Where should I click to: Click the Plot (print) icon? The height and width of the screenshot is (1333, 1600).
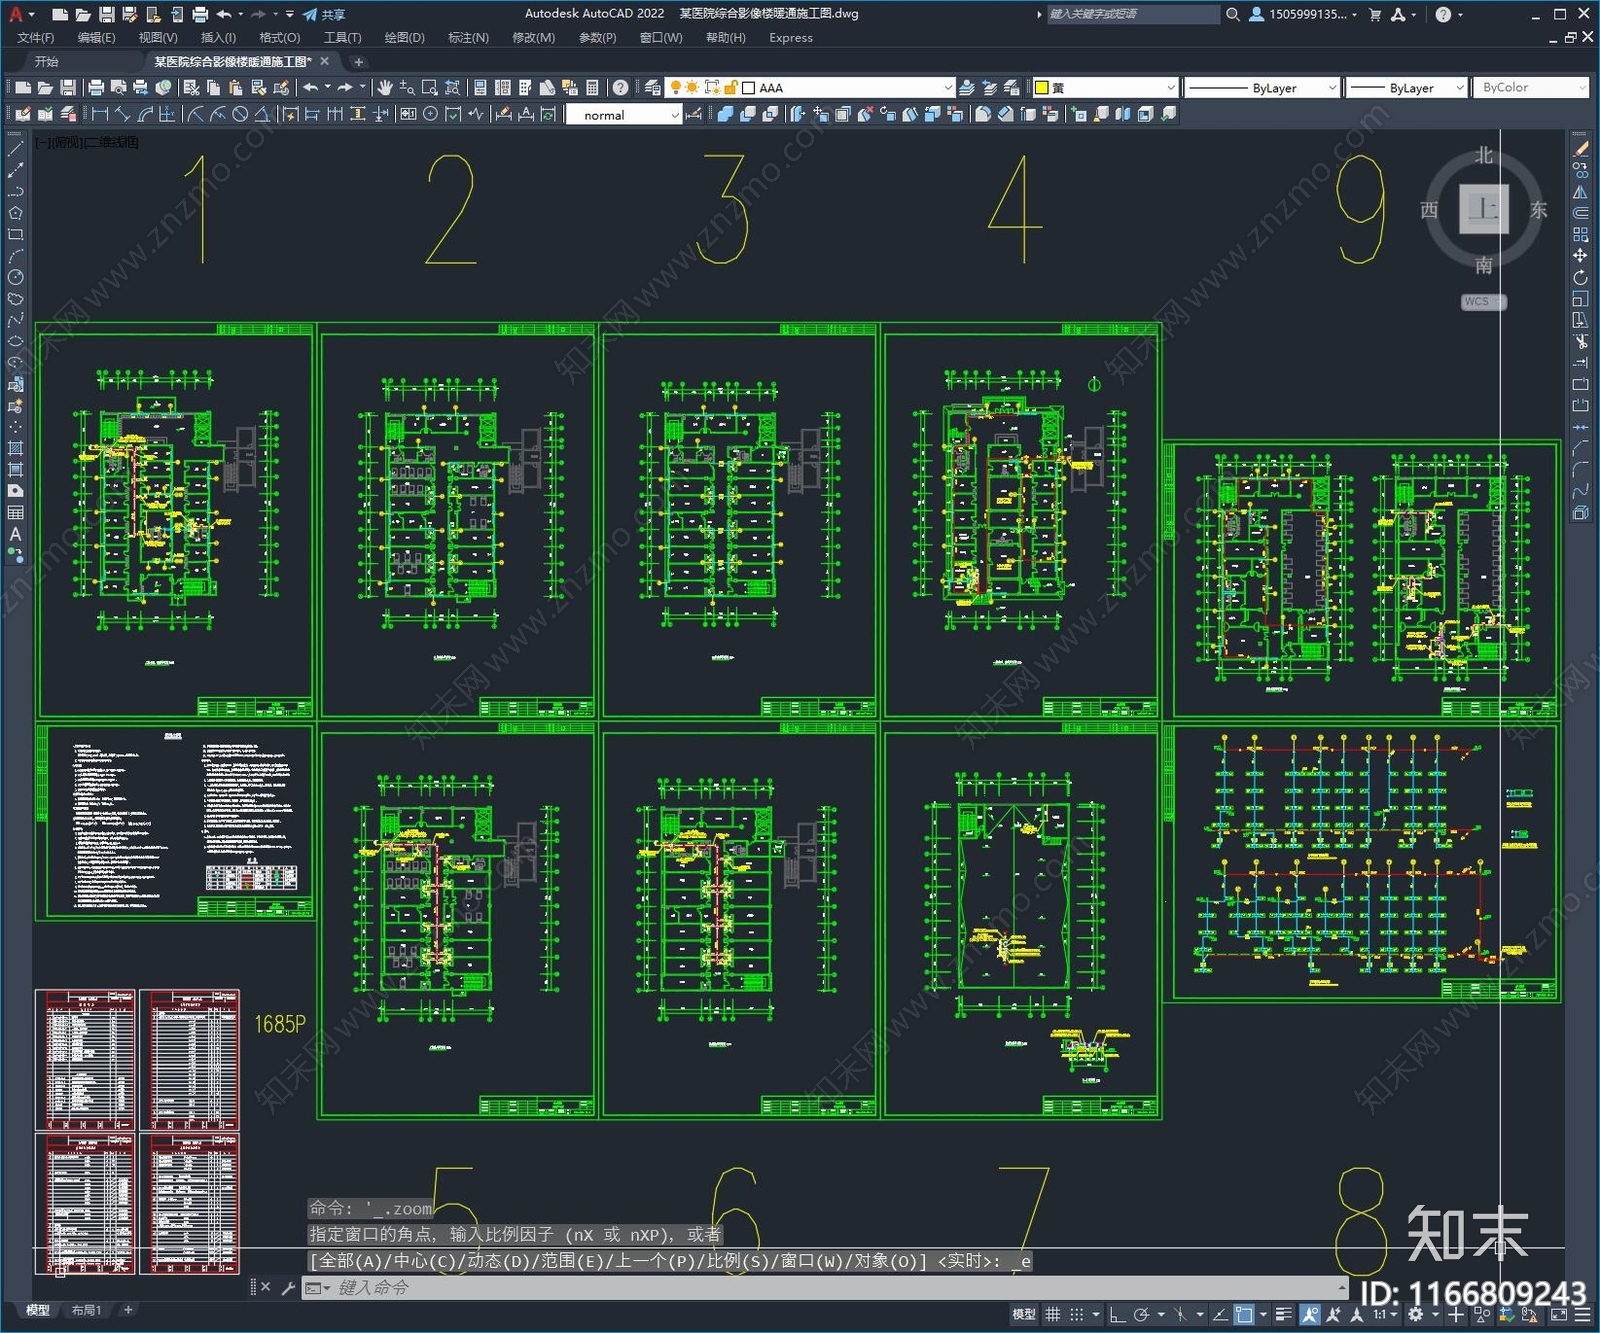96,88
